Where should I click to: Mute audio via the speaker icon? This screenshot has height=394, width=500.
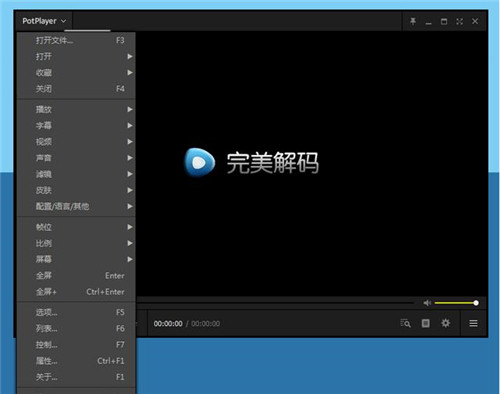click(427, 303)
